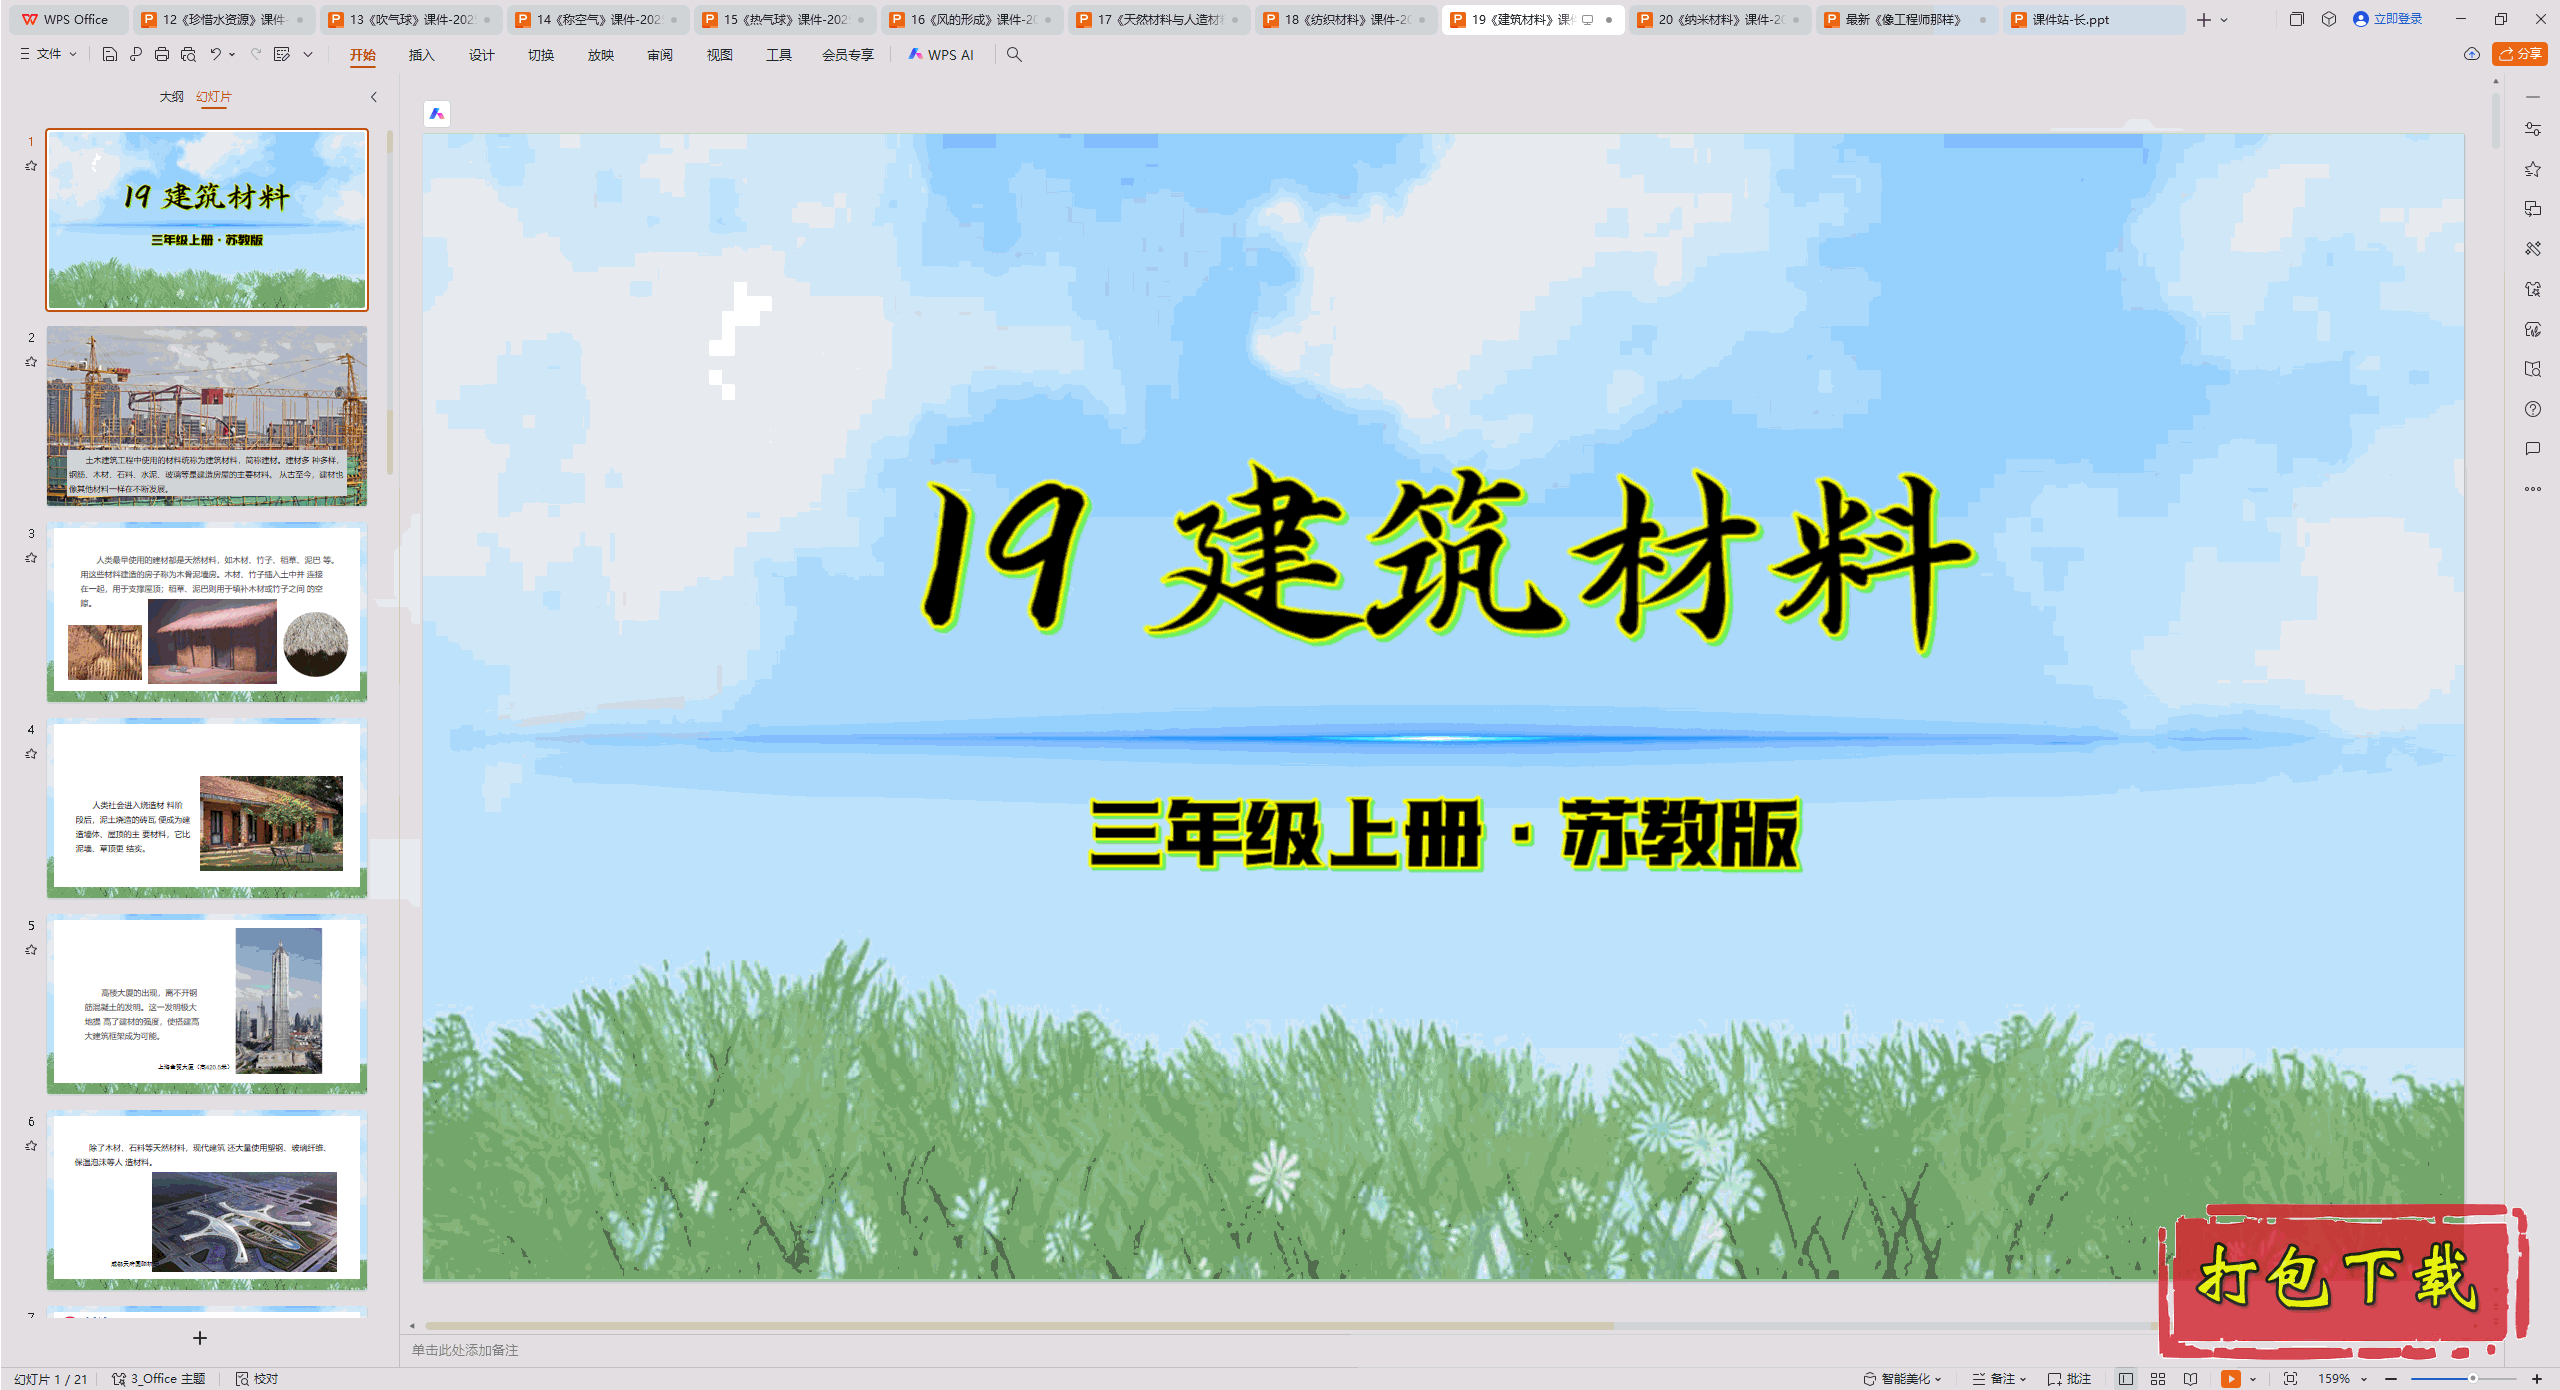The image size is (2560, 1390).
Task: Click the help question-mark icon in sidebar
Action: point(2533,409)
